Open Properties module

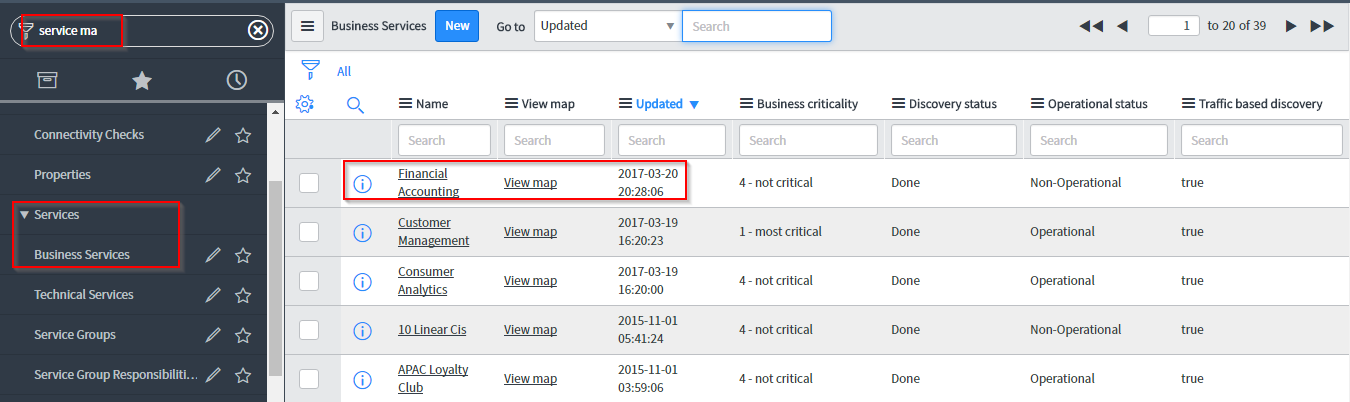pos(62,175)
